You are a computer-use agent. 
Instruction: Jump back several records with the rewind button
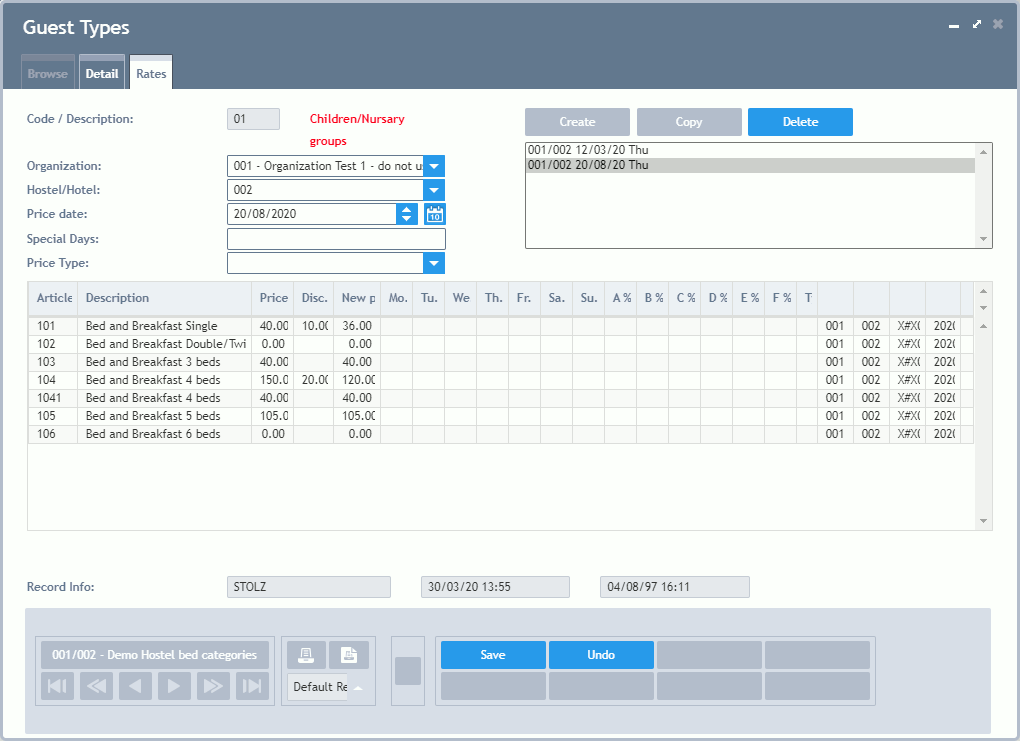pyautogui.click(x=96, y=686)
